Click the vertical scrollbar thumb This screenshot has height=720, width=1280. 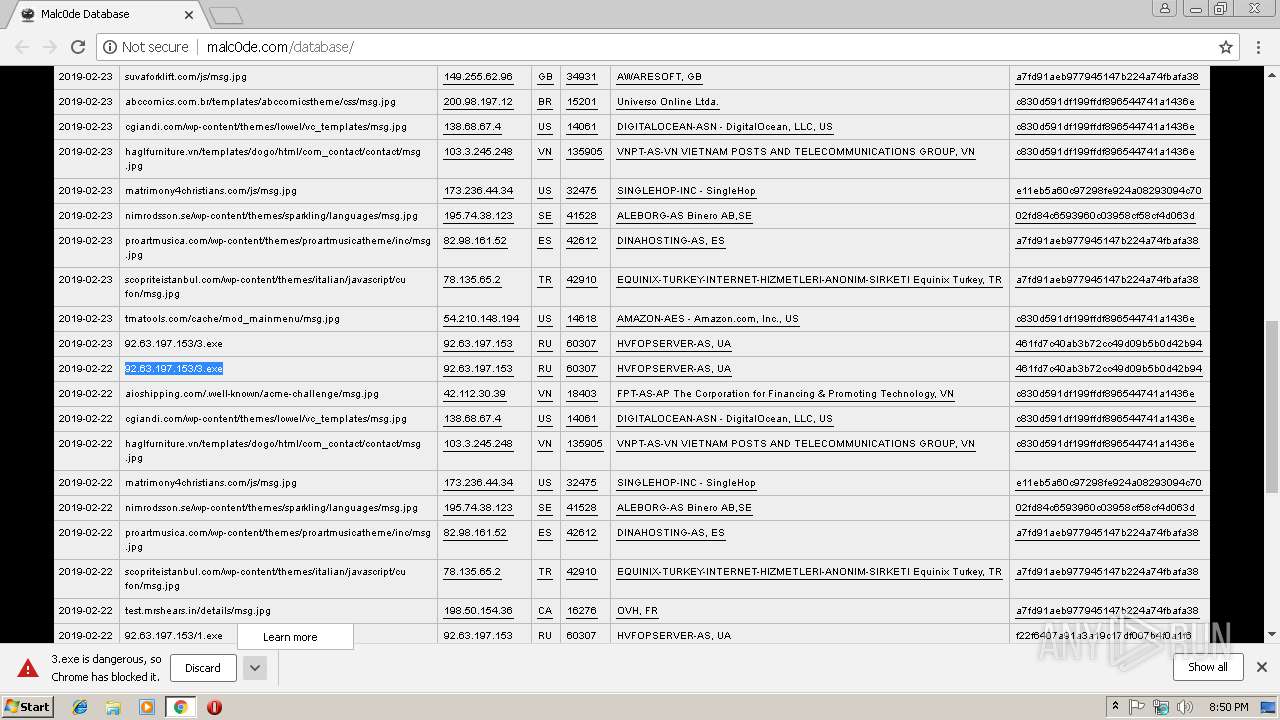(1272, 405)
